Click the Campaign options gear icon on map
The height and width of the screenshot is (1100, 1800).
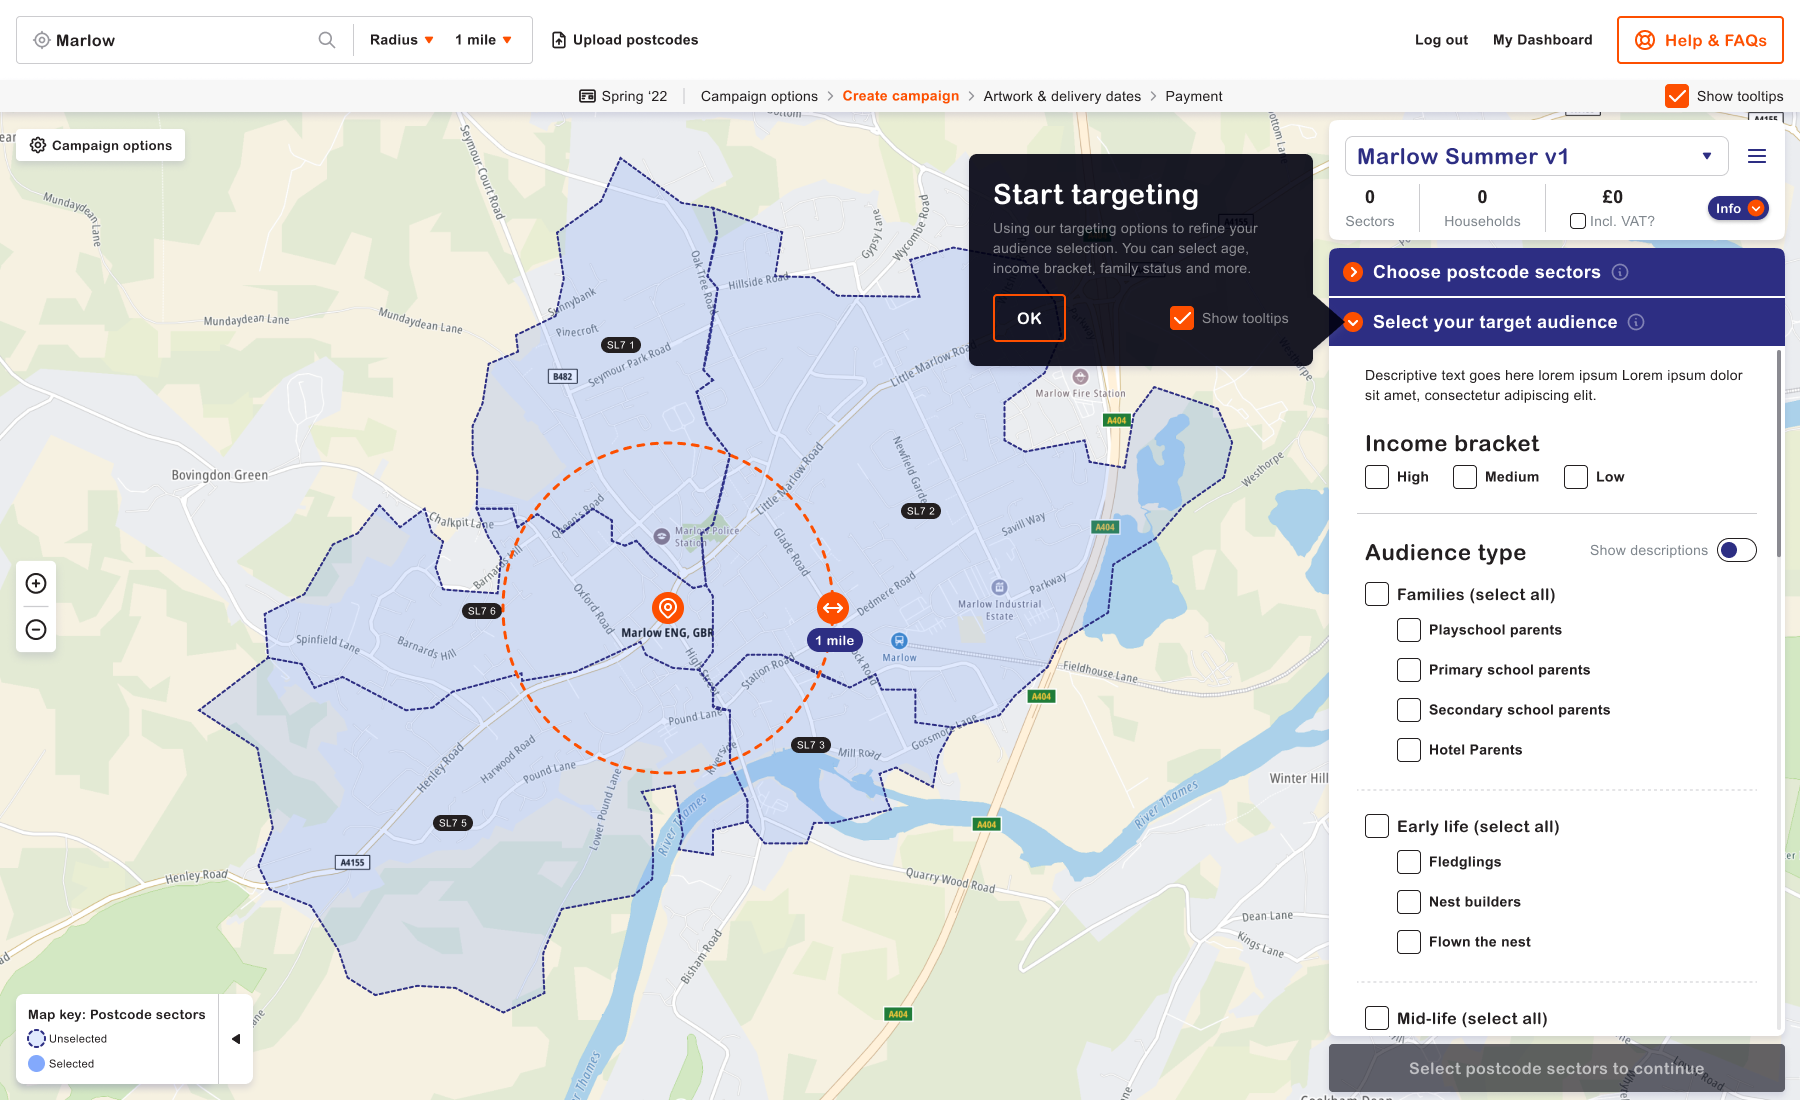click(38, 145)
